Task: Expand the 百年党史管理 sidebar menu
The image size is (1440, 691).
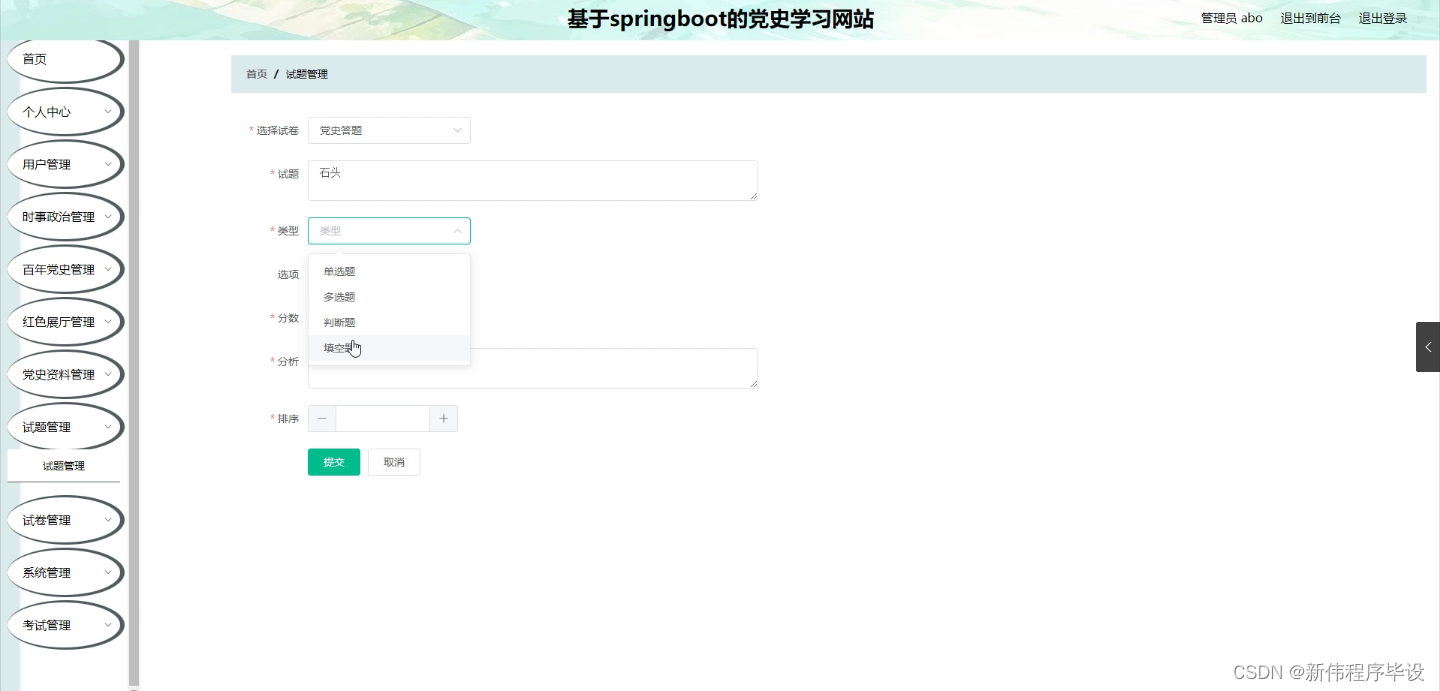Action: click(x=65, y=268)
